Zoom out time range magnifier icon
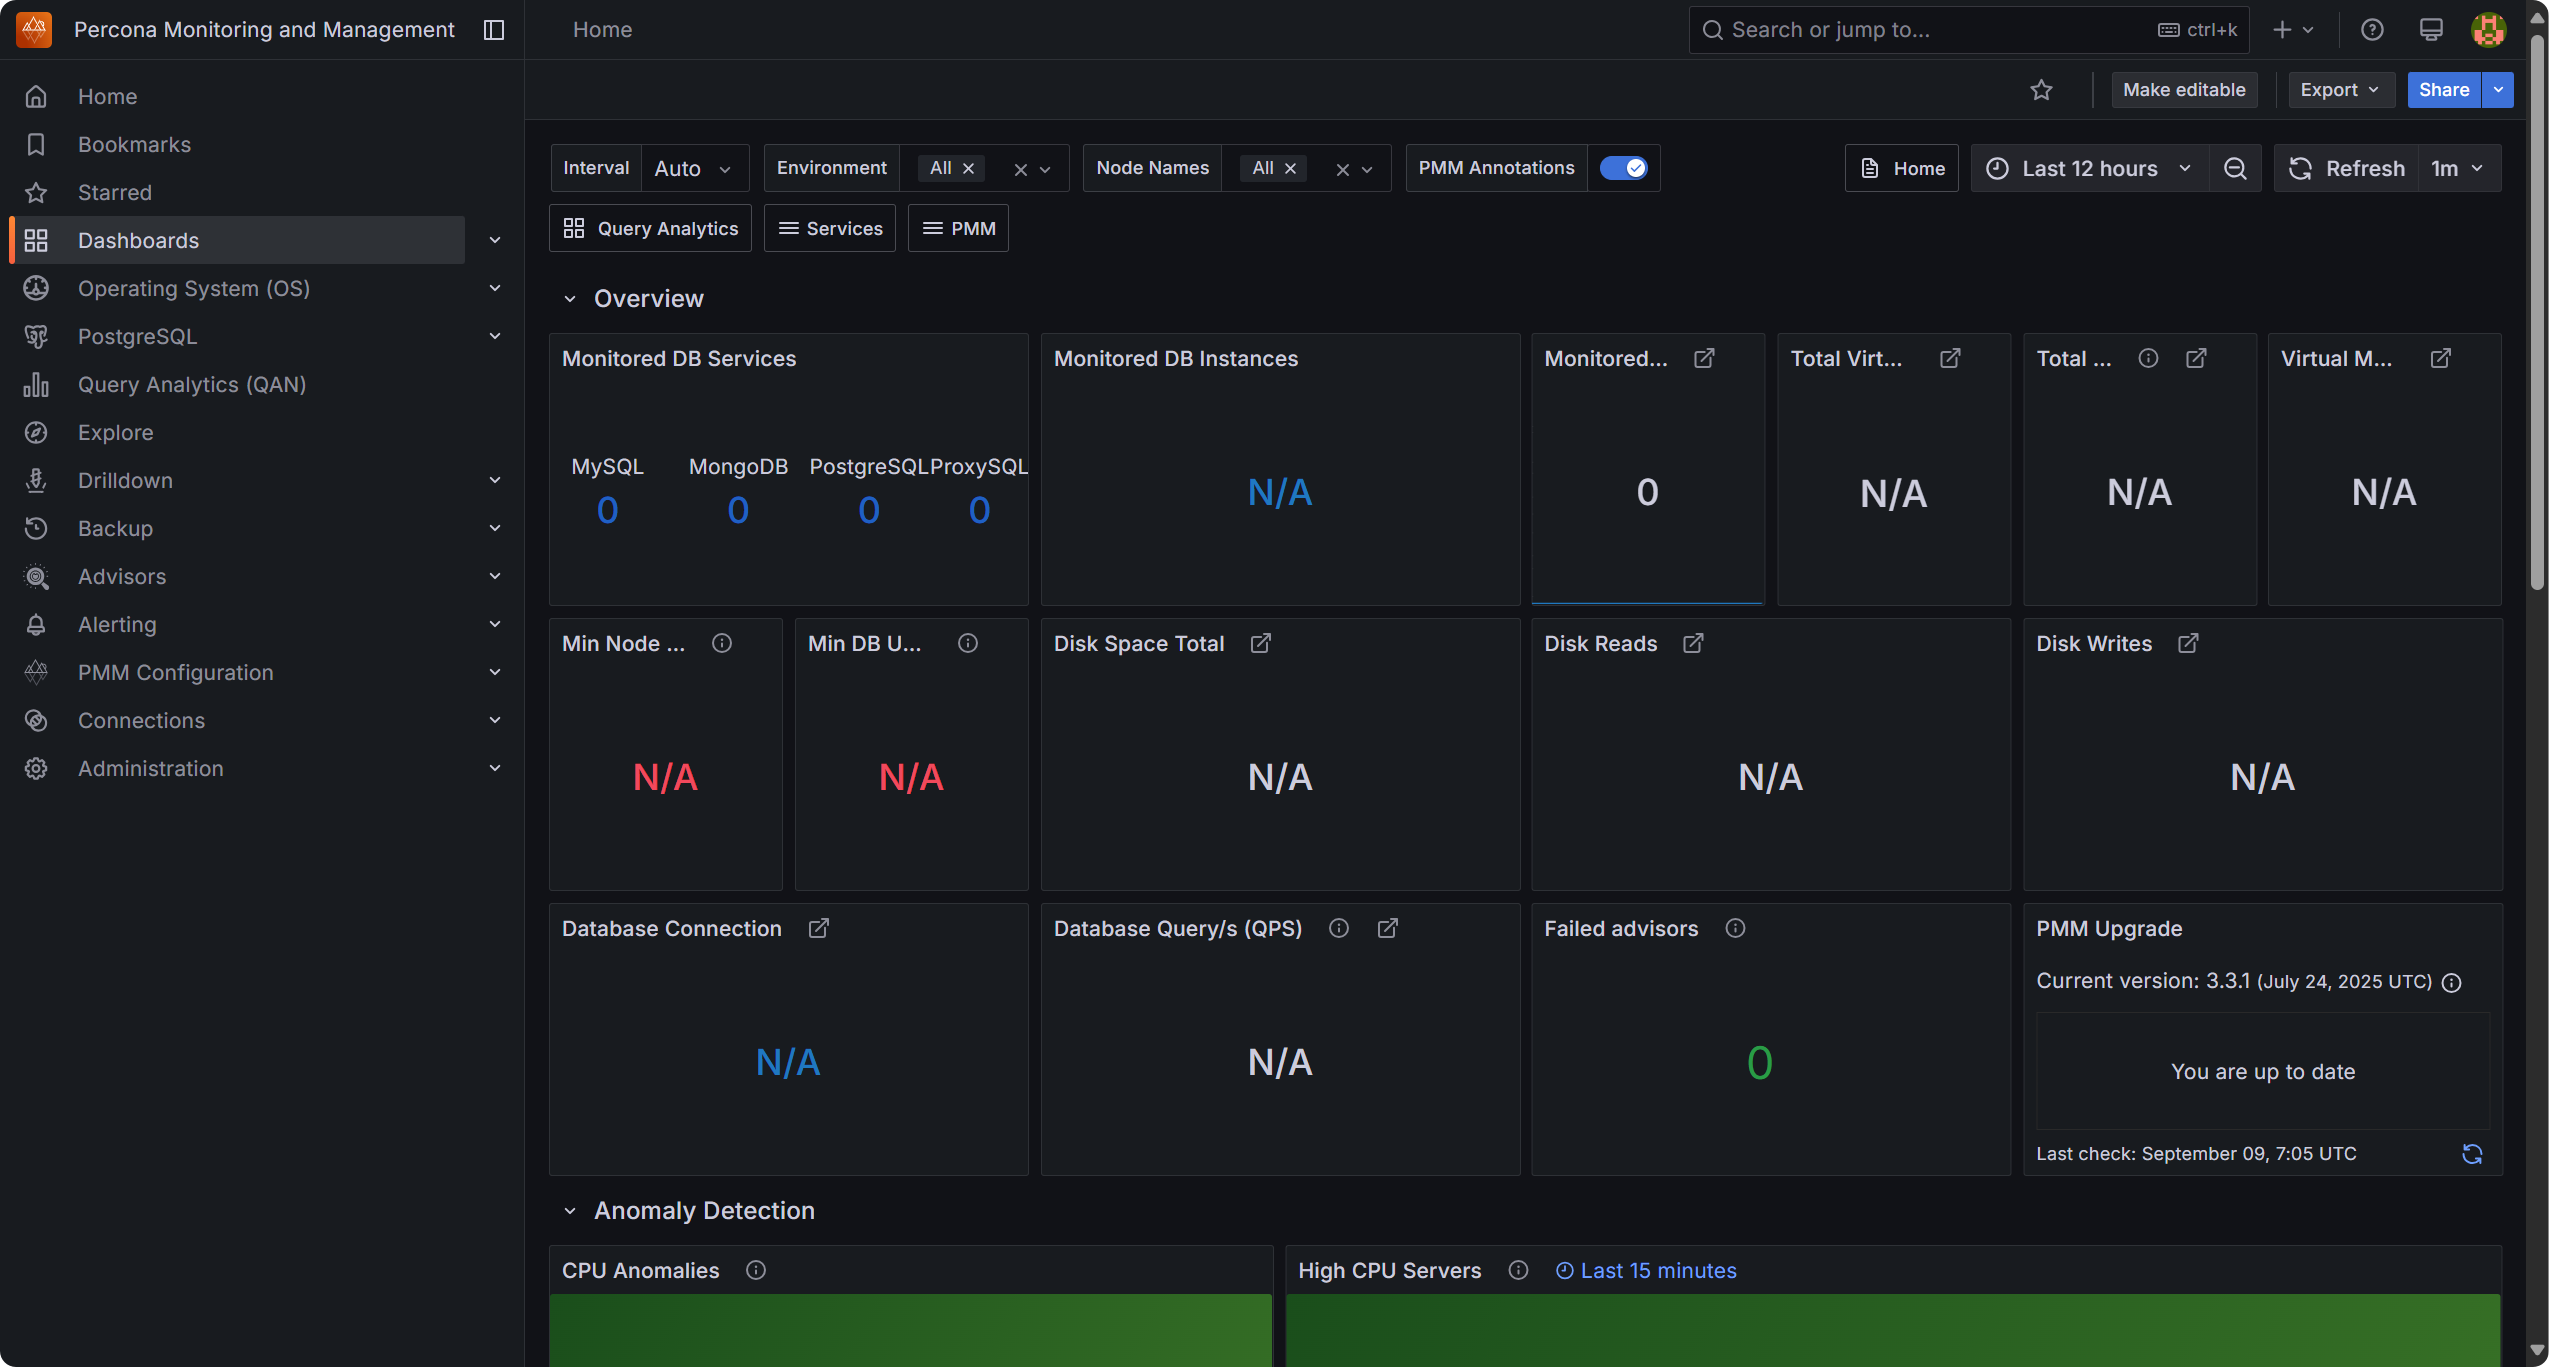 tap(2235, 168)
